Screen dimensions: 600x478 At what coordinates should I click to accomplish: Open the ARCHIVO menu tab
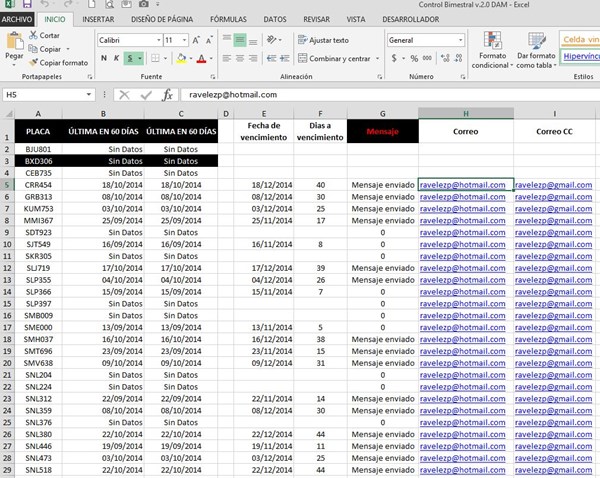pos(19,19)
